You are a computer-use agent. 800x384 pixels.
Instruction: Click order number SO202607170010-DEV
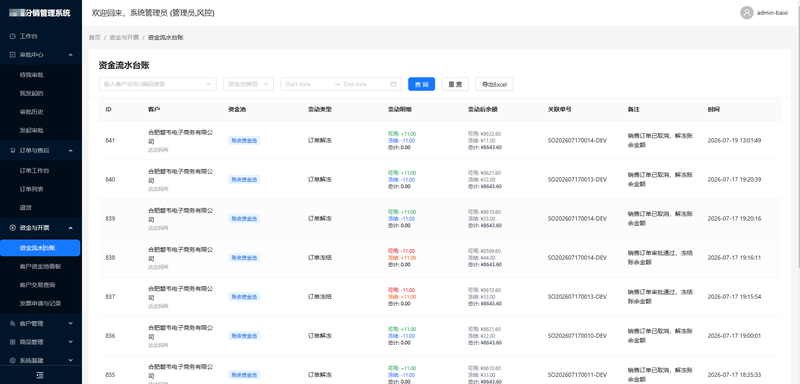pos(577,336)
